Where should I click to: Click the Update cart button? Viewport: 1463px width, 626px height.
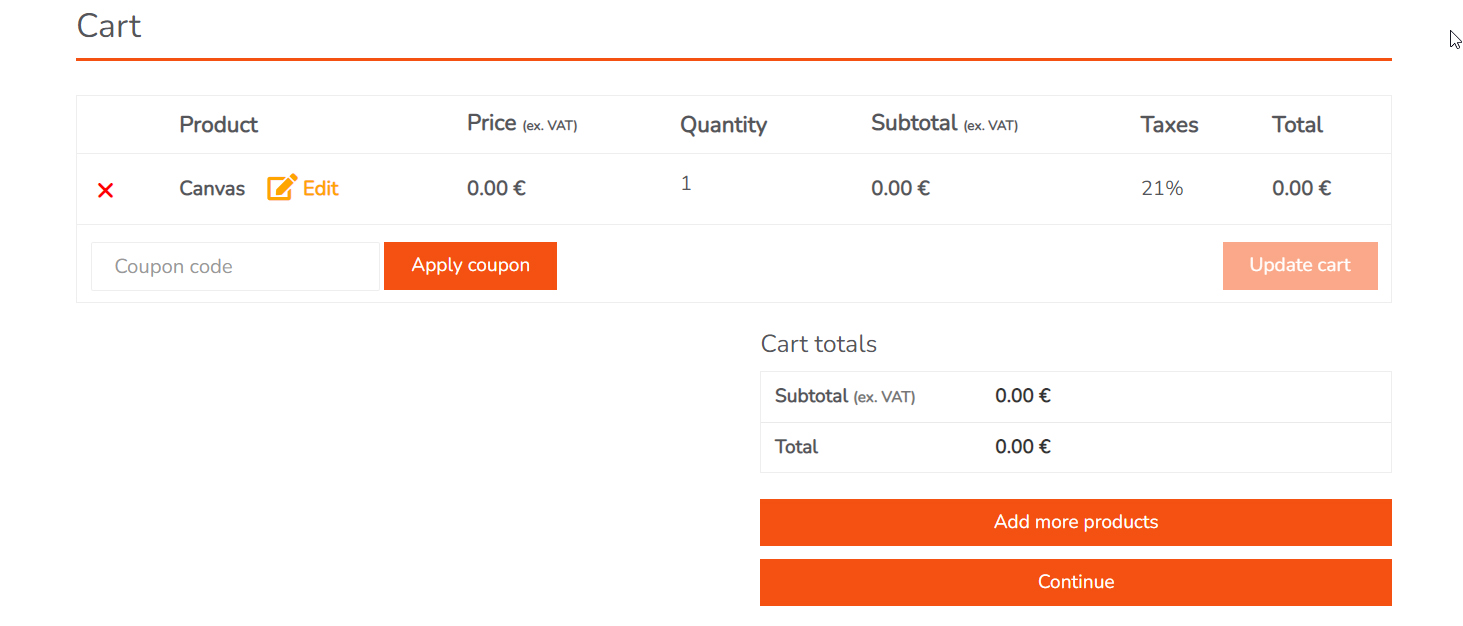[x=1299, y=266]
